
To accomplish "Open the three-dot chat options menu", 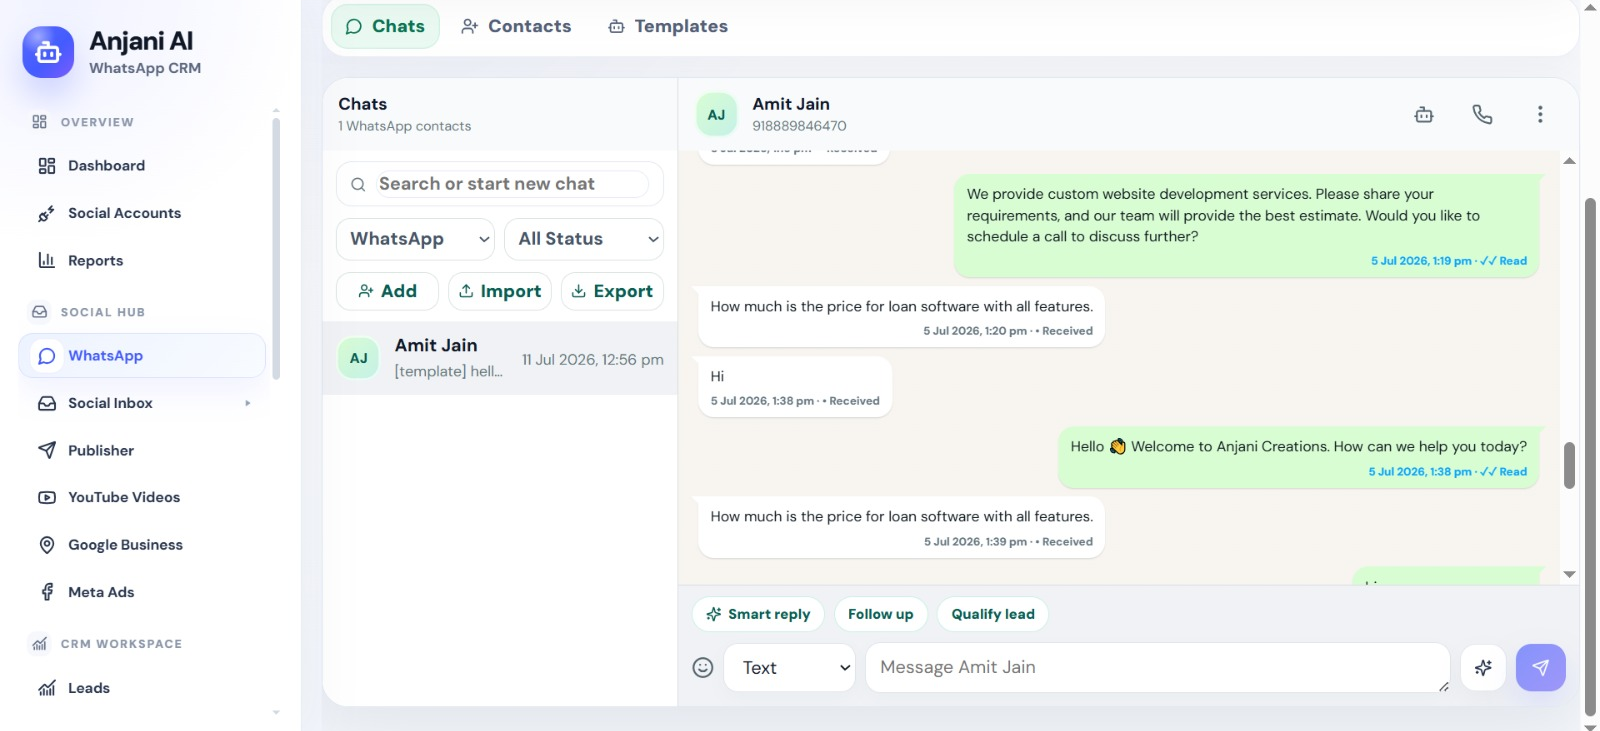I will [x=1540, y=114].
